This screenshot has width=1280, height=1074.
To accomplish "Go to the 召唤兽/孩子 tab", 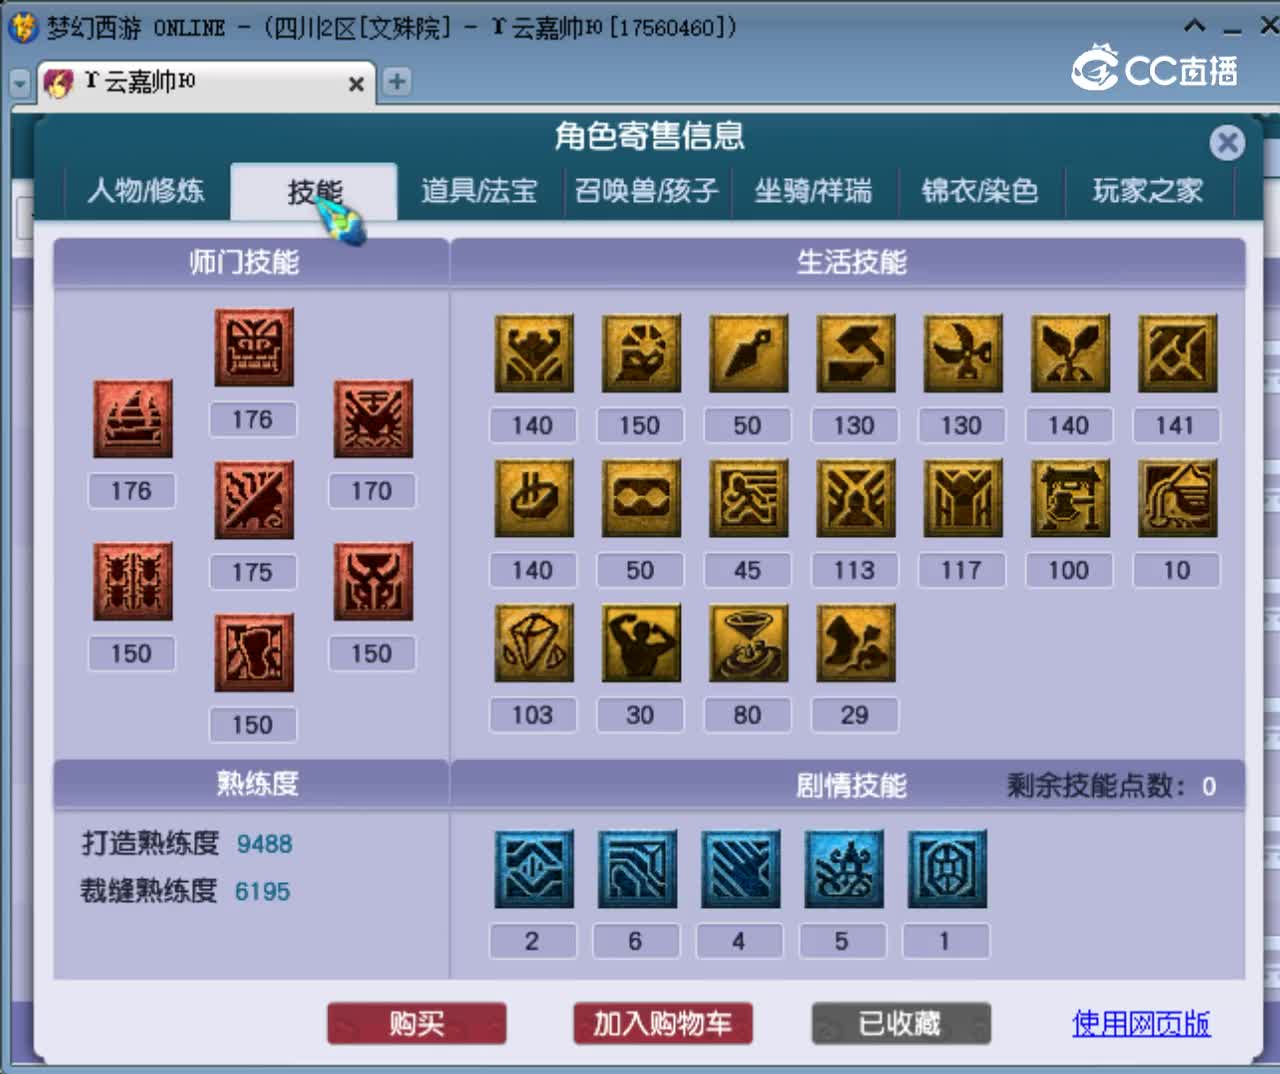I will 646,191.
